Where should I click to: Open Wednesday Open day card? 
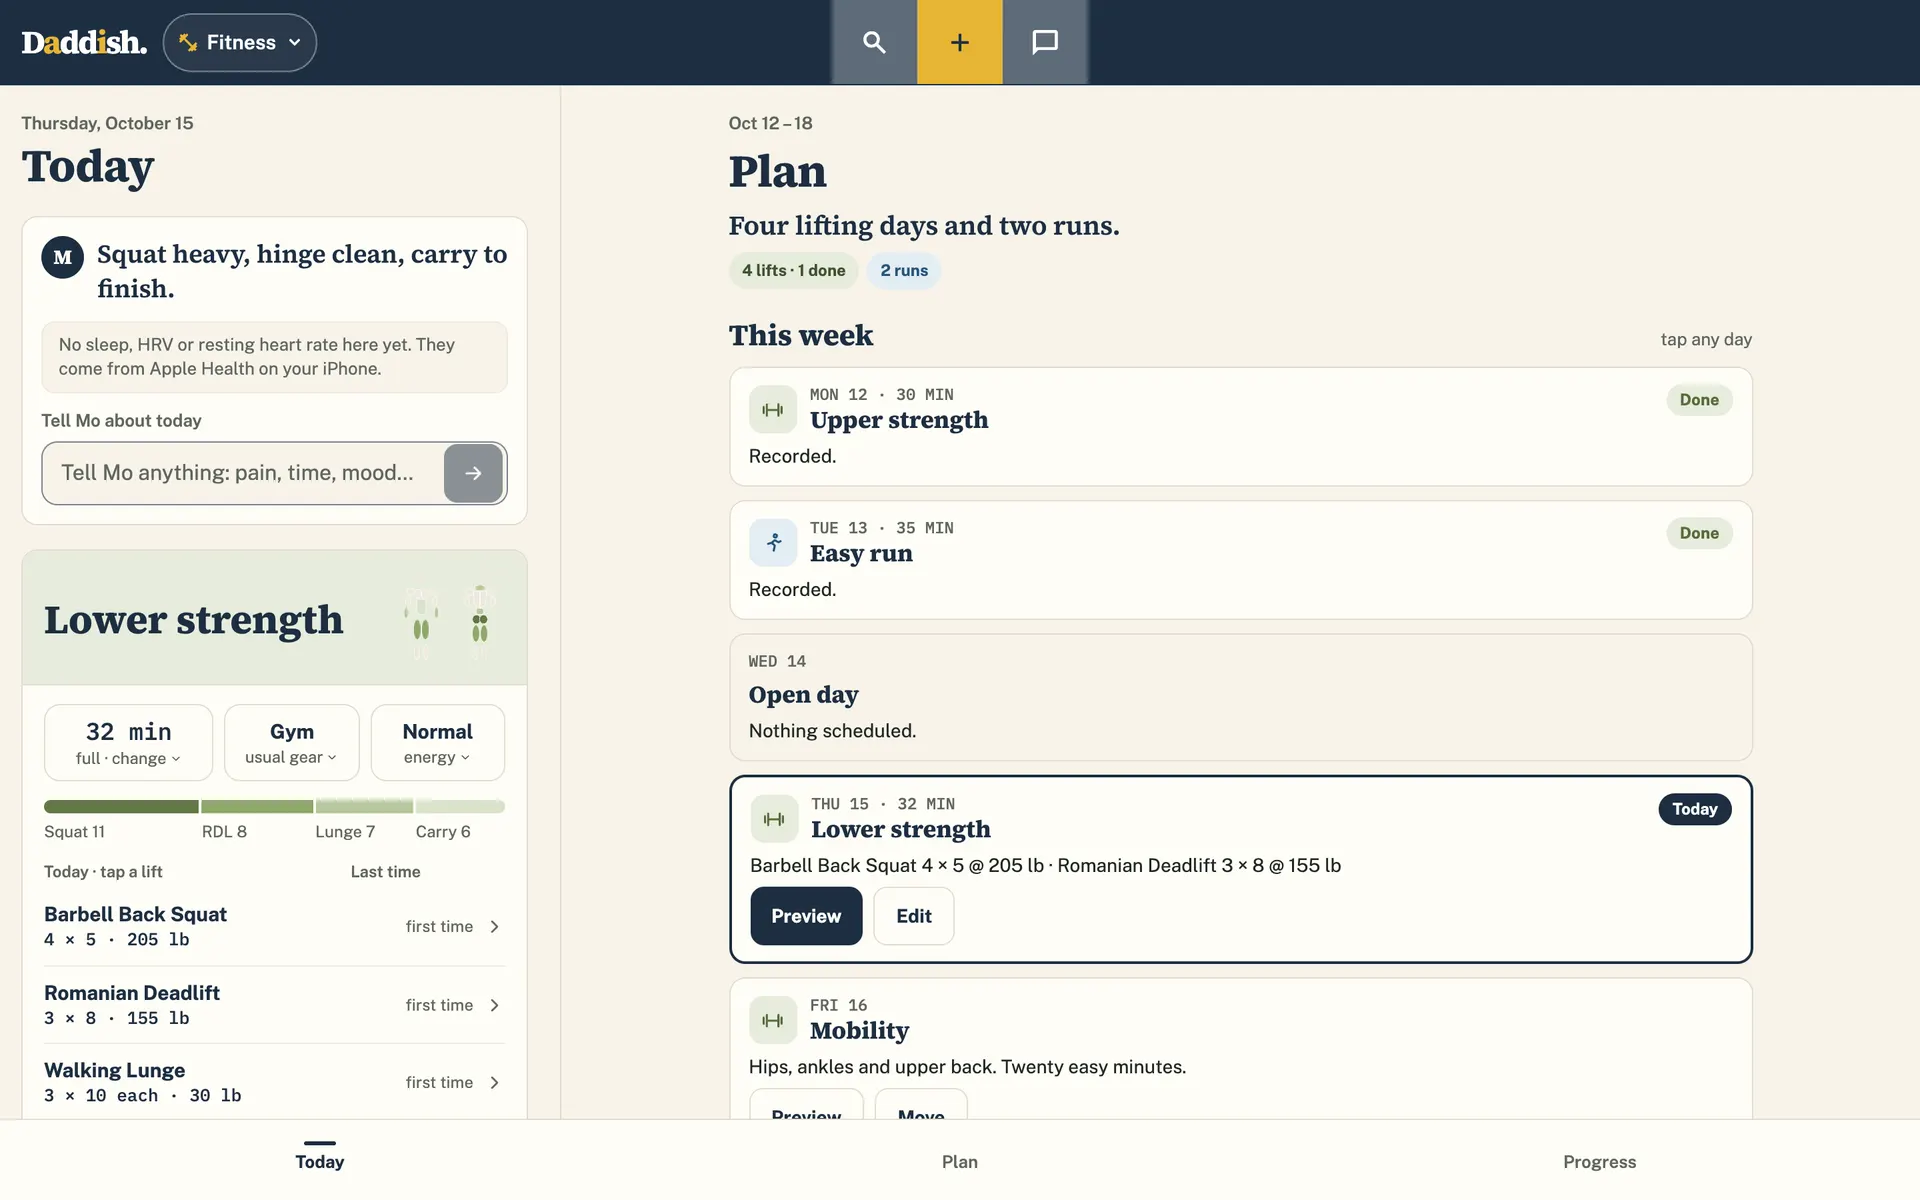coord(1240,697)
